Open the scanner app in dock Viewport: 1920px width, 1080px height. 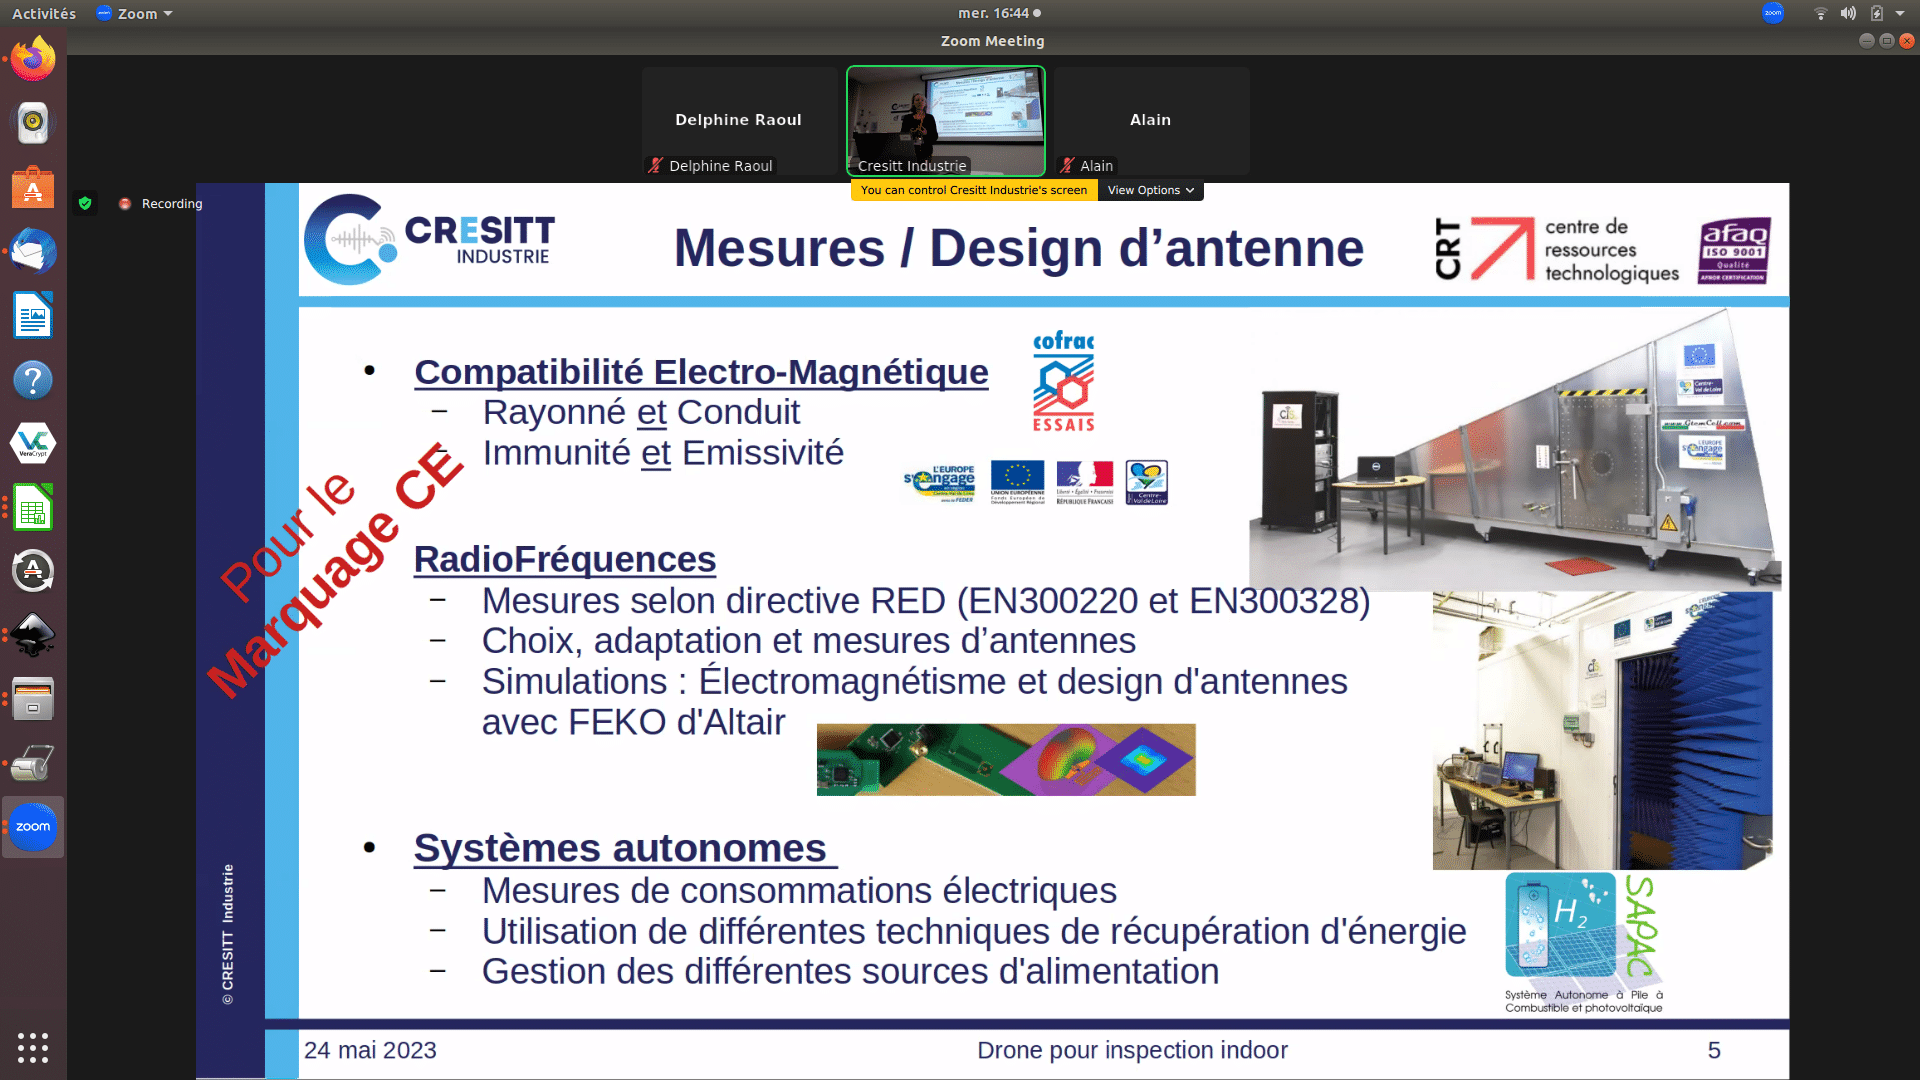[33, 763]
